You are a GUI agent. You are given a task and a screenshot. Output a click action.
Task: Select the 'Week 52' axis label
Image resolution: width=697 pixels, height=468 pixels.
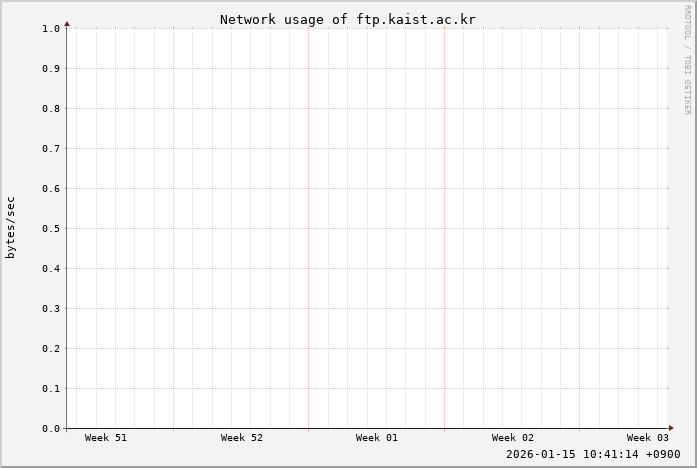[x=241, y=438]
